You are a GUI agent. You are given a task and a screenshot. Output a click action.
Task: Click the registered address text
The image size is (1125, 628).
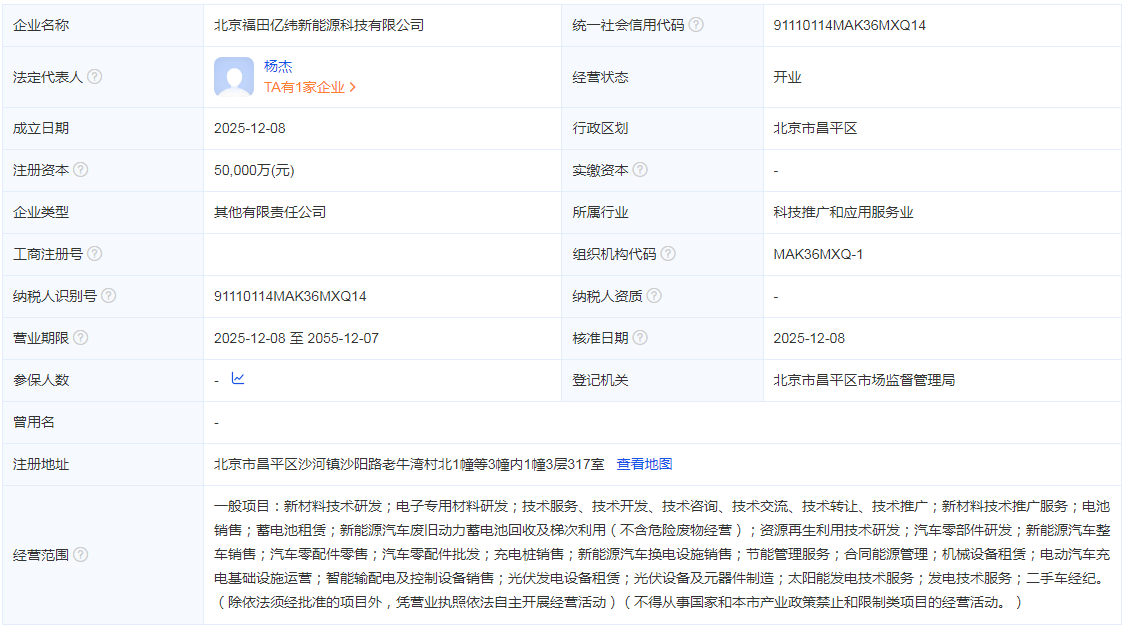[409, 464]
